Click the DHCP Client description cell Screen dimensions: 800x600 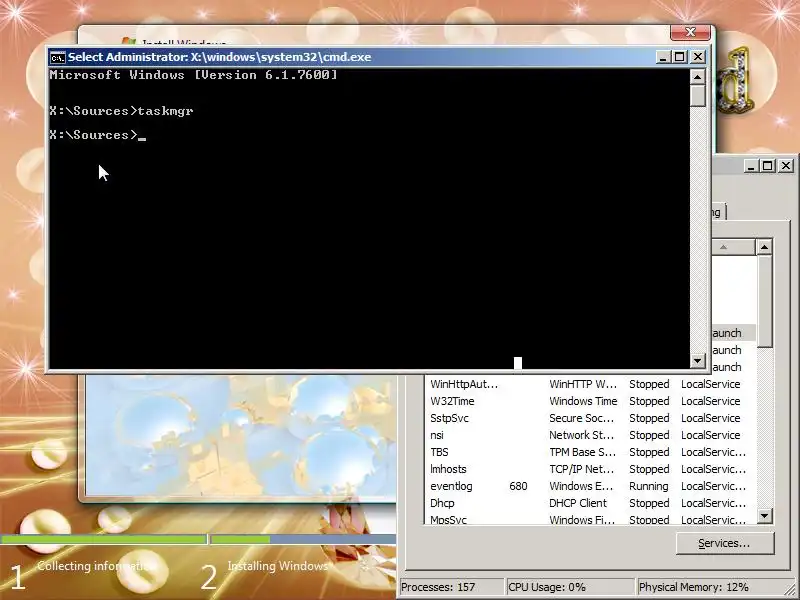point(578,503)
